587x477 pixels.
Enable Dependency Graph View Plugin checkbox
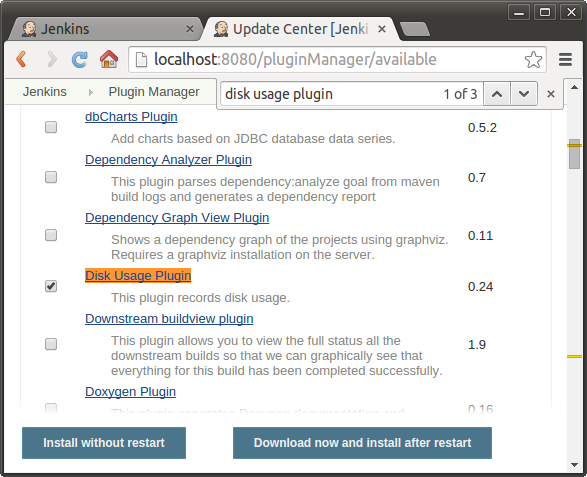(x=51, y=235)
